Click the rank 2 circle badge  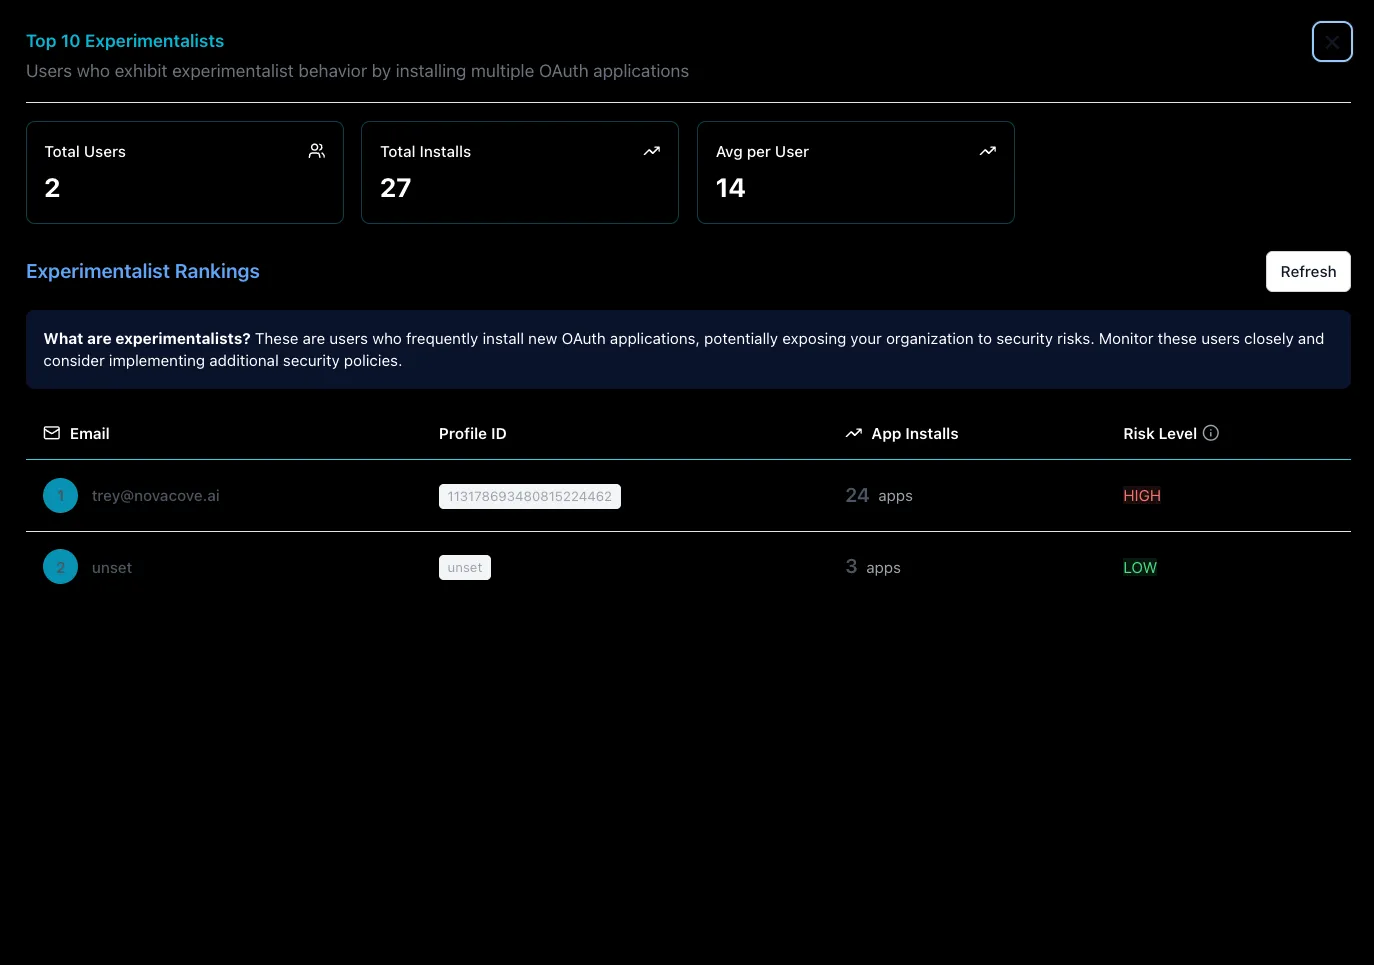(x=60, y=567)
